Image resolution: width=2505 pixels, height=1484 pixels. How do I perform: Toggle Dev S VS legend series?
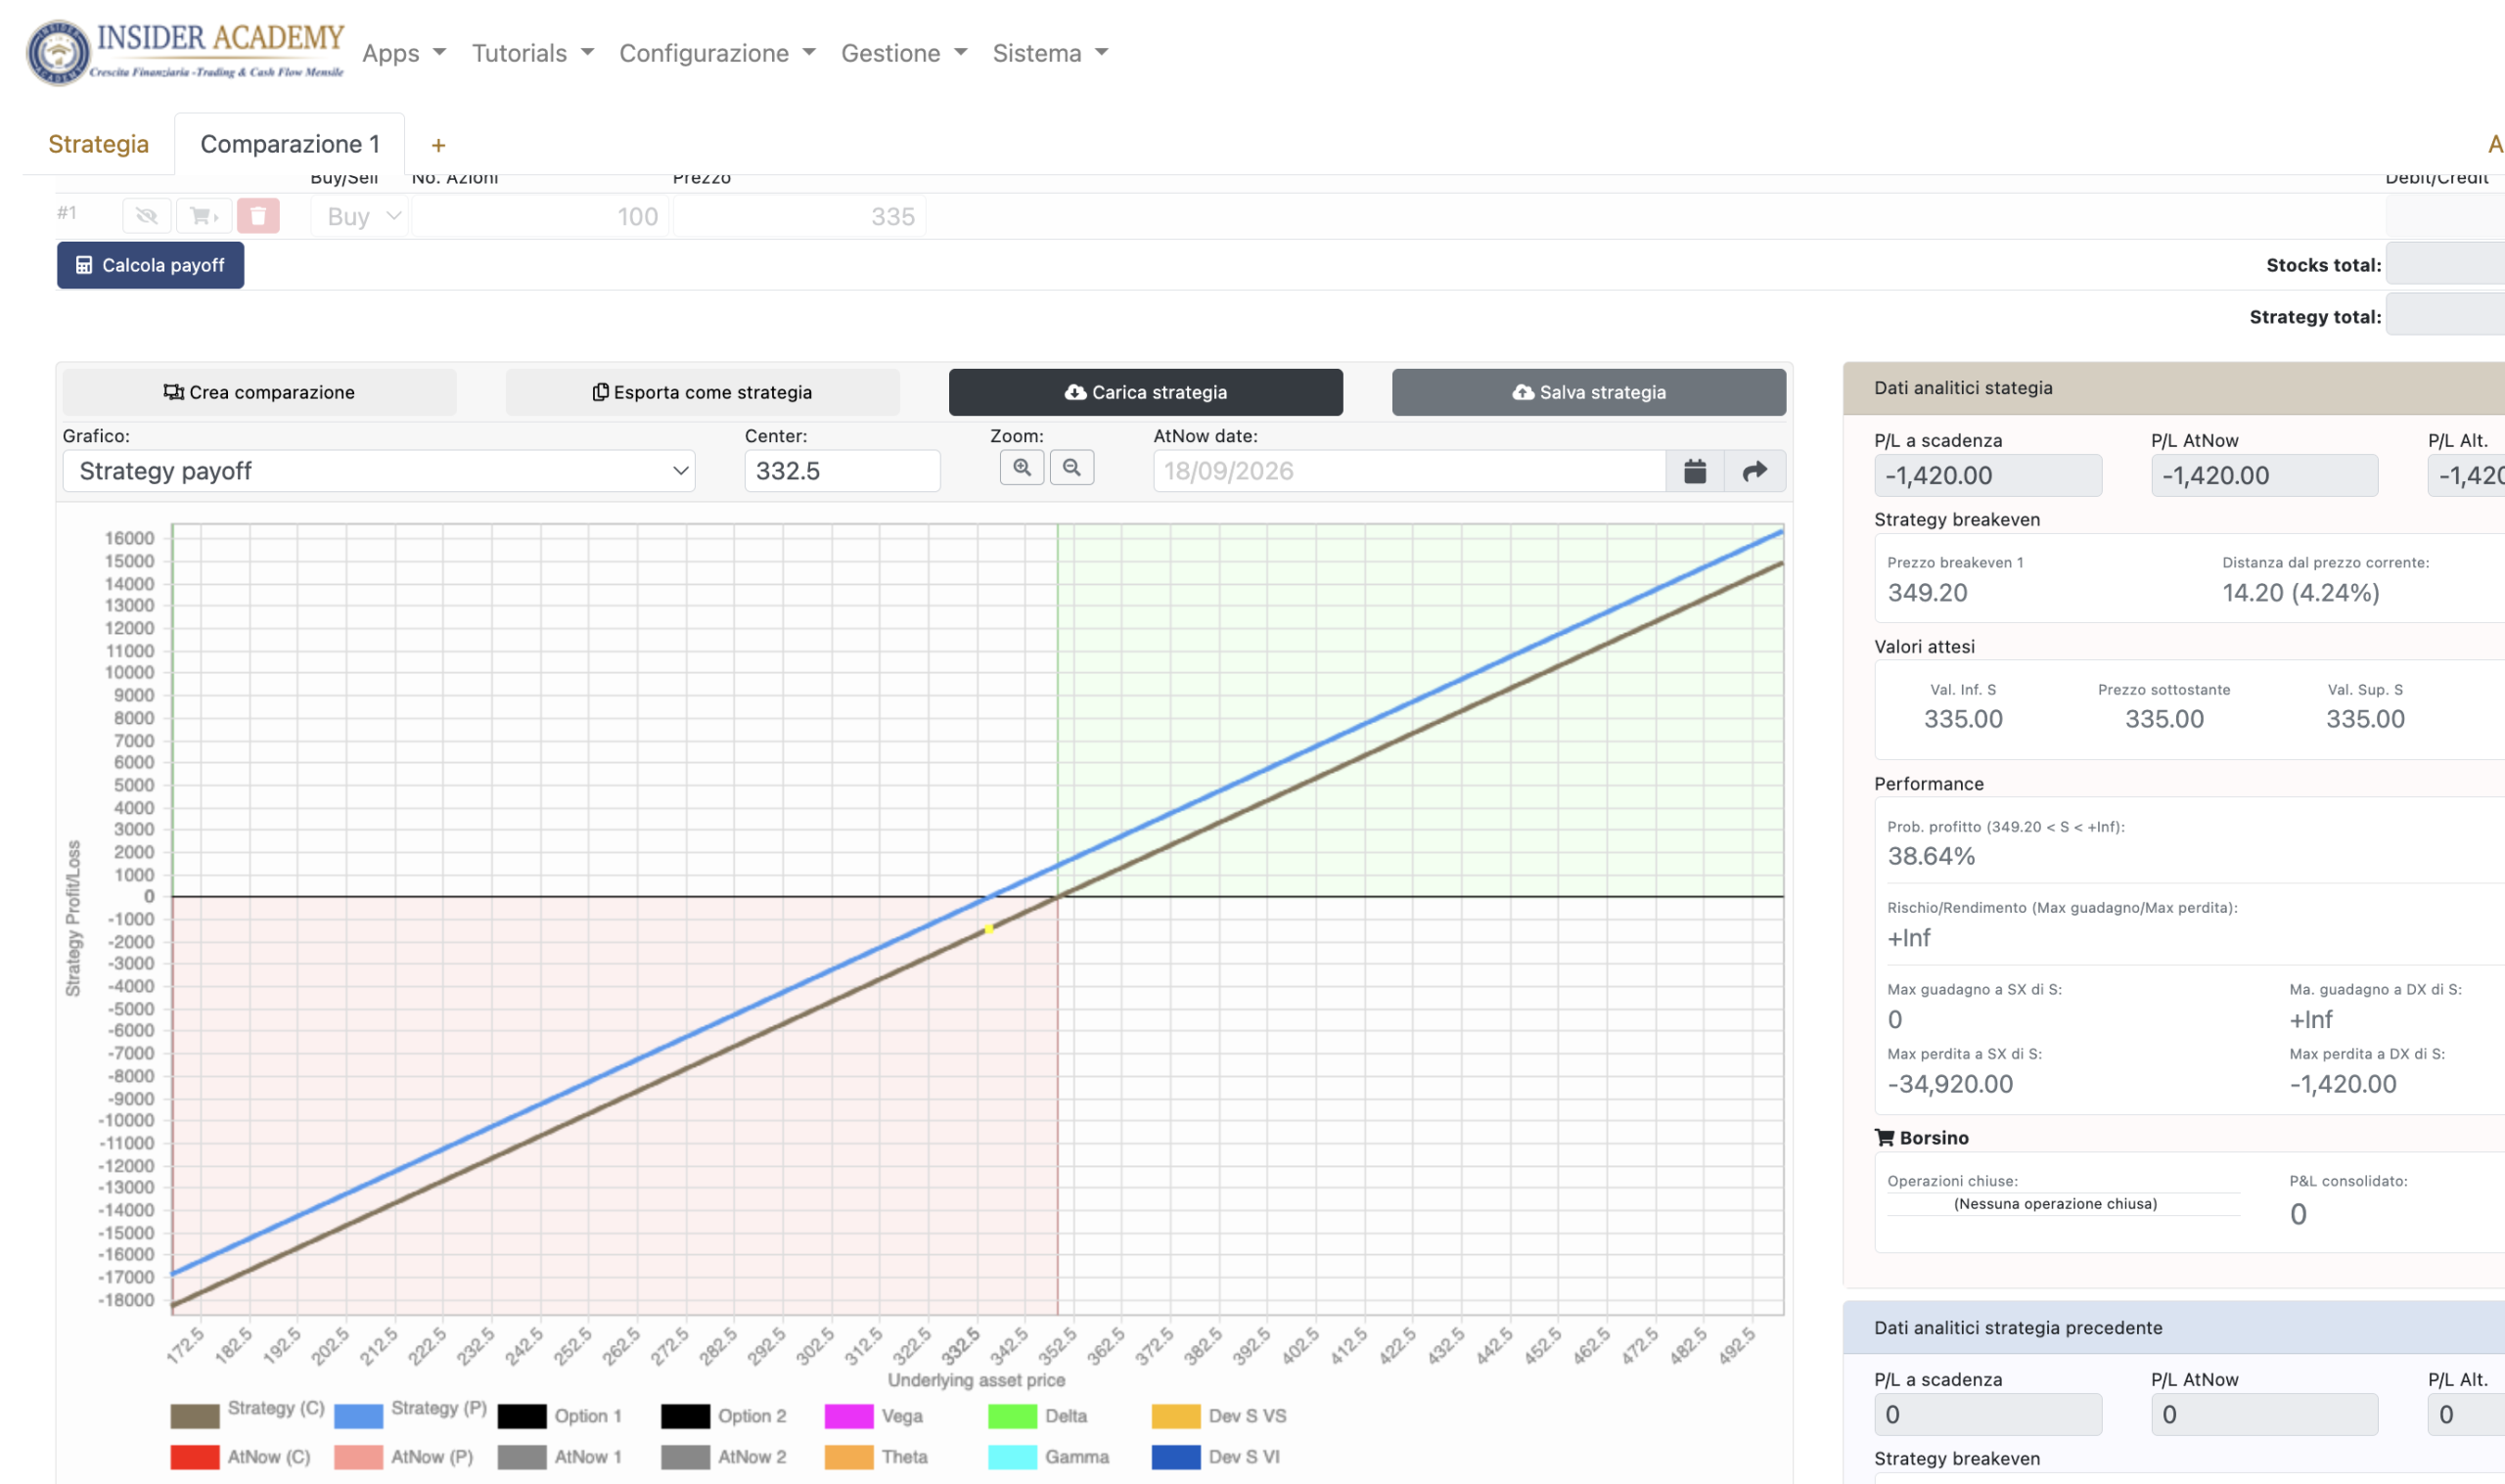pos(1219,1416)
